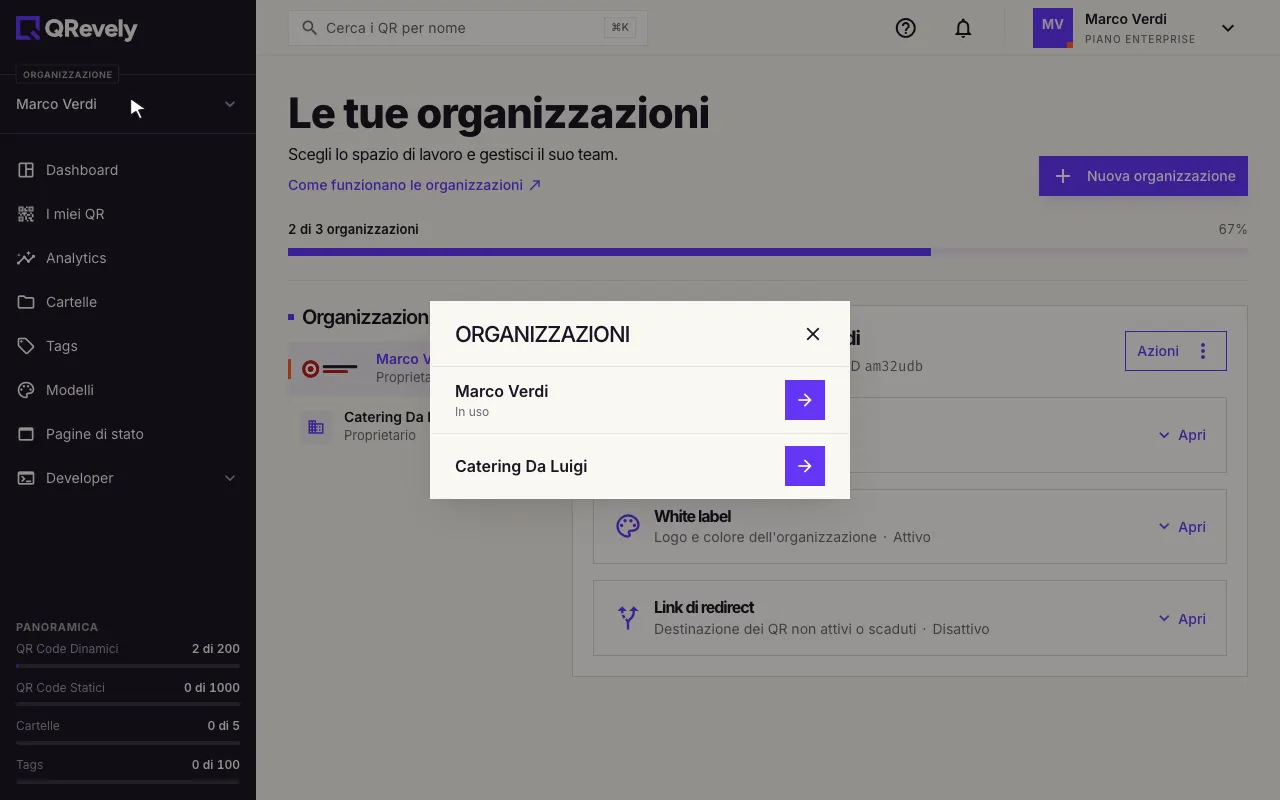Viewport: 1280px width, 800px height.
Task: Click the Catering organization building icon
Action: tap(316, 427)
